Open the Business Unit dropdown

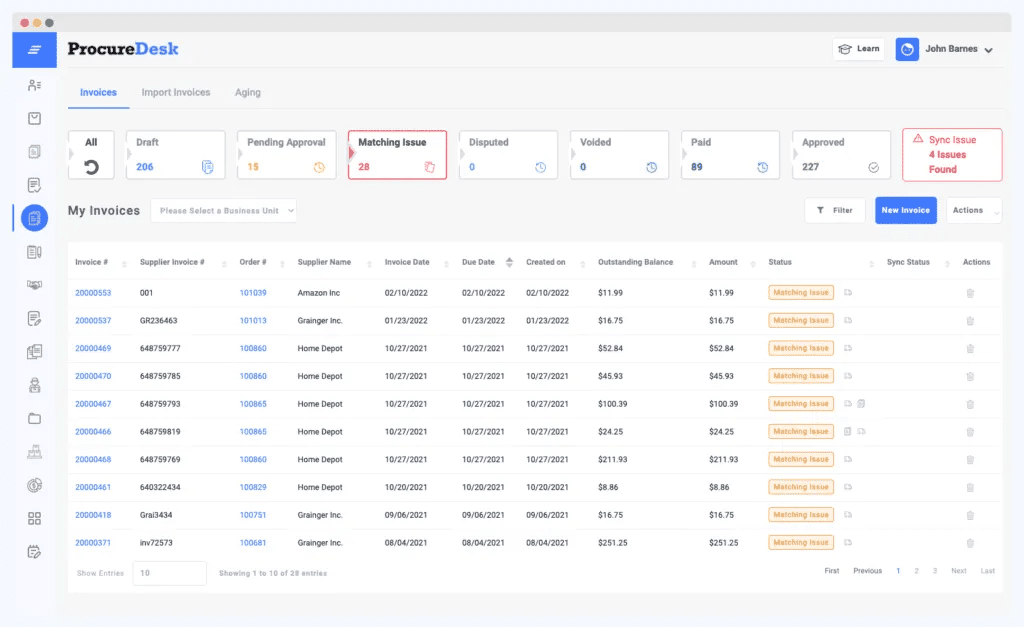(224, 211)
